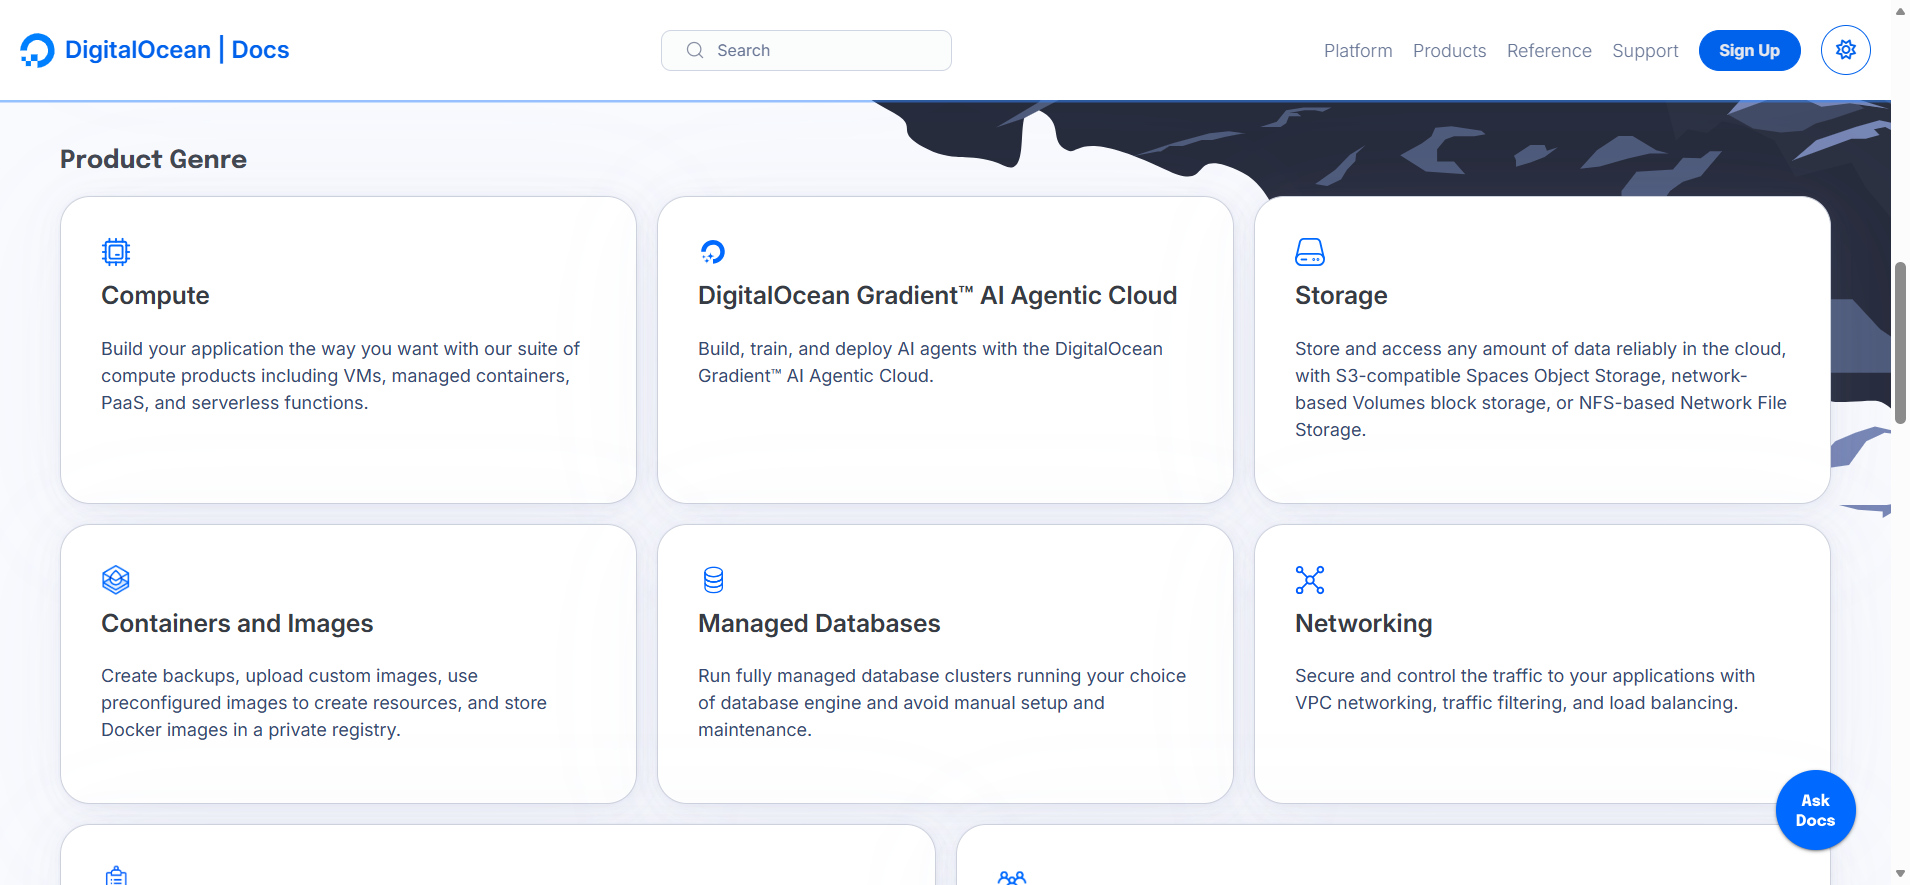Viewport: 1910px width, 885px height.
Task: Open the Compute heading link
Action: tap(155, 296)
